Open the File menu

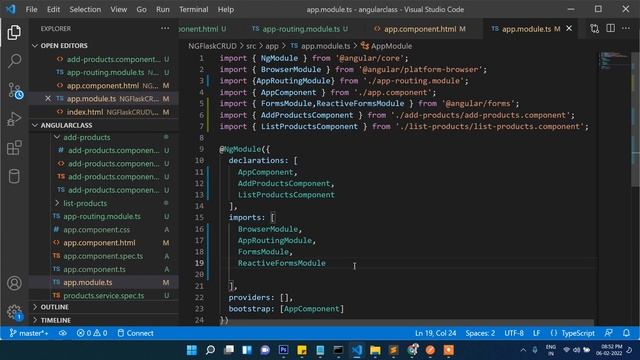pyautogui.click(x=31, y=9)
